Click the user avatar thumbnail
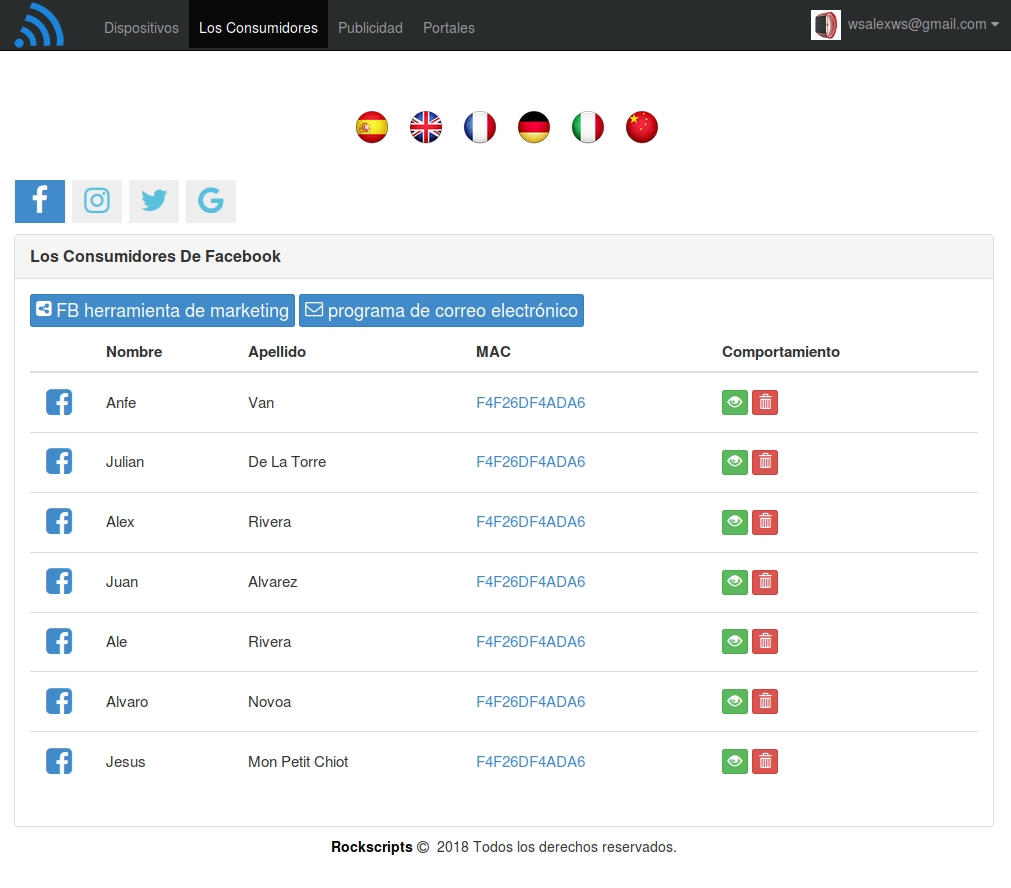 [826, 25]
